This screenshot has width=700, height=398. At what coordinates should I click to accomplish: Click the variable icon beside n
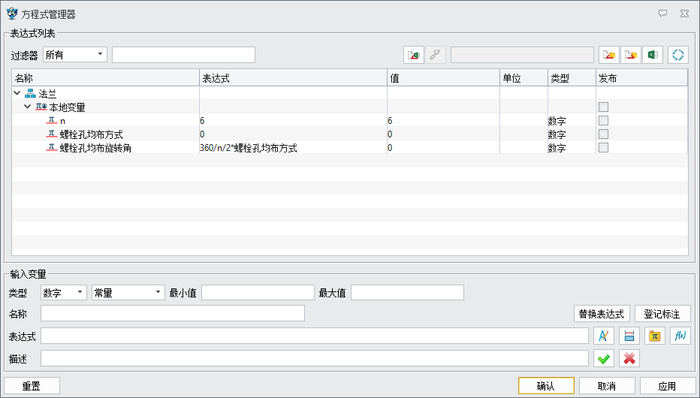pos(52,120)
